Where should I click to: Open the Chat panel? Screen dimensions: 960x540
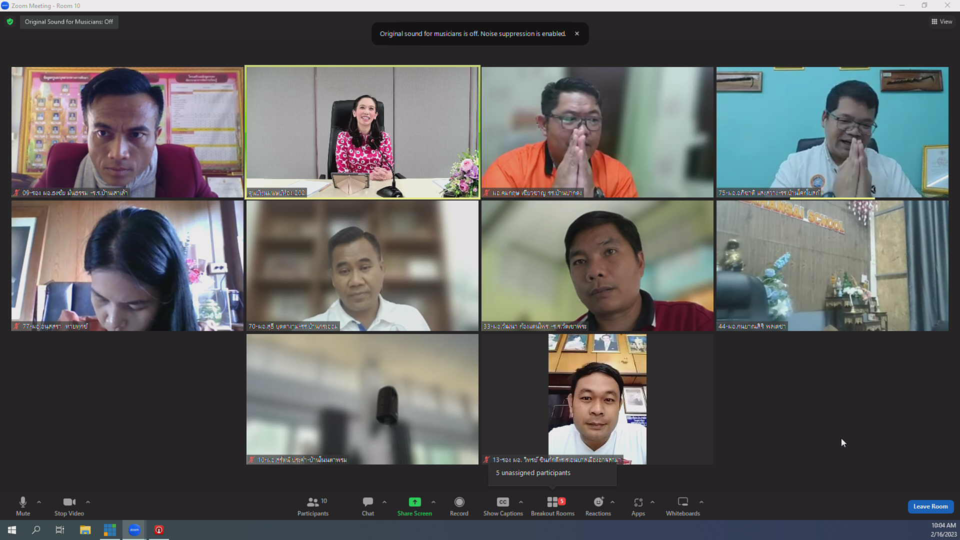368,505
